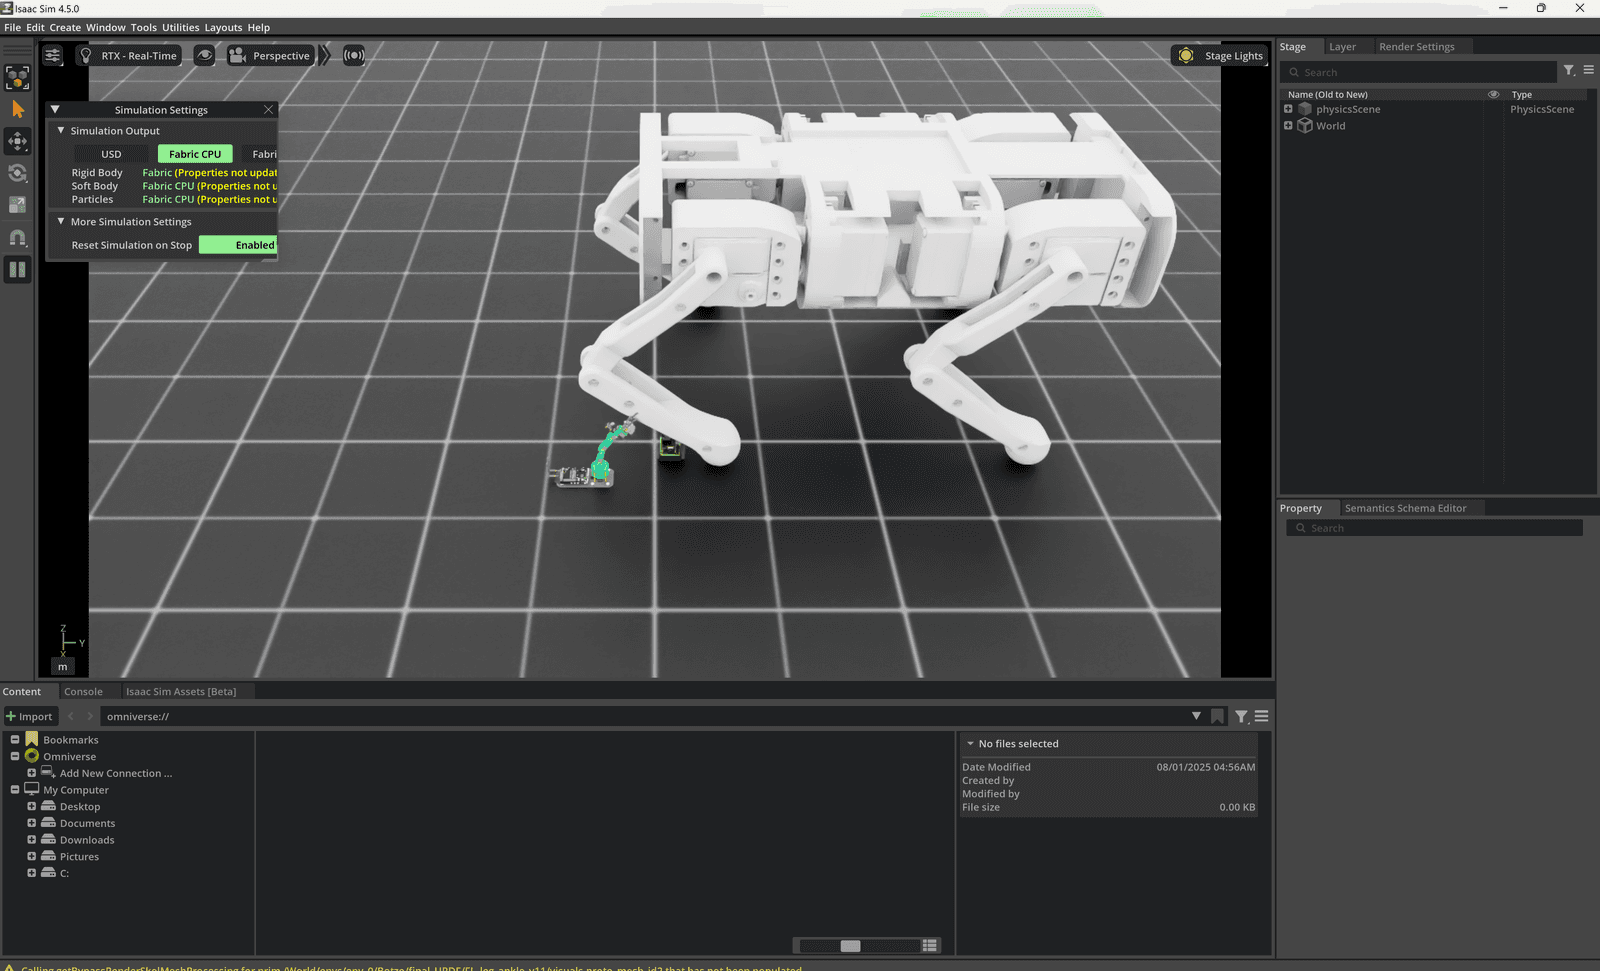Switch to the Stage tab

coord(1292,47)
